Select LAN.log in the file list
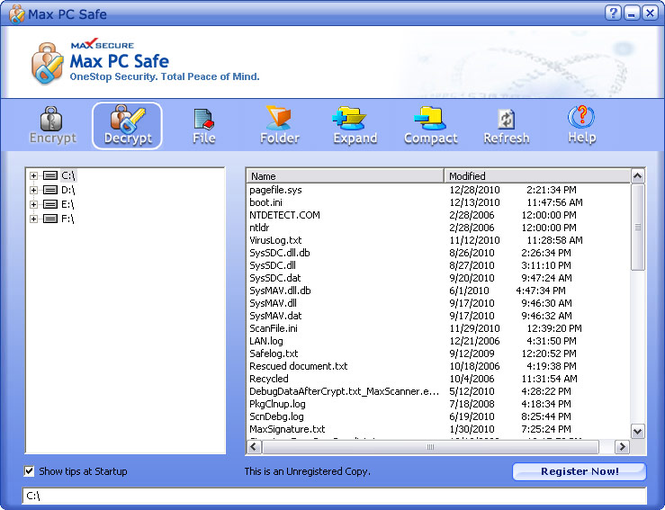The image size is (665, 510). pyautogui.click(x=266, y=341)
